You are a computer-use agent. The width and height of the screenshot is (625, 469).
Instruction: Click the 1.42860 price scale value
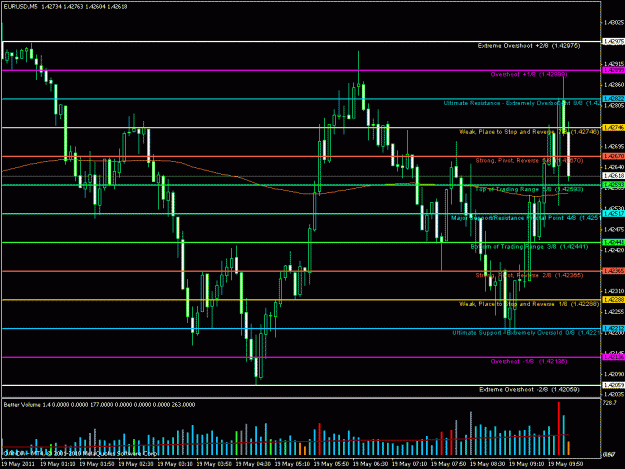tap(614, 85)
